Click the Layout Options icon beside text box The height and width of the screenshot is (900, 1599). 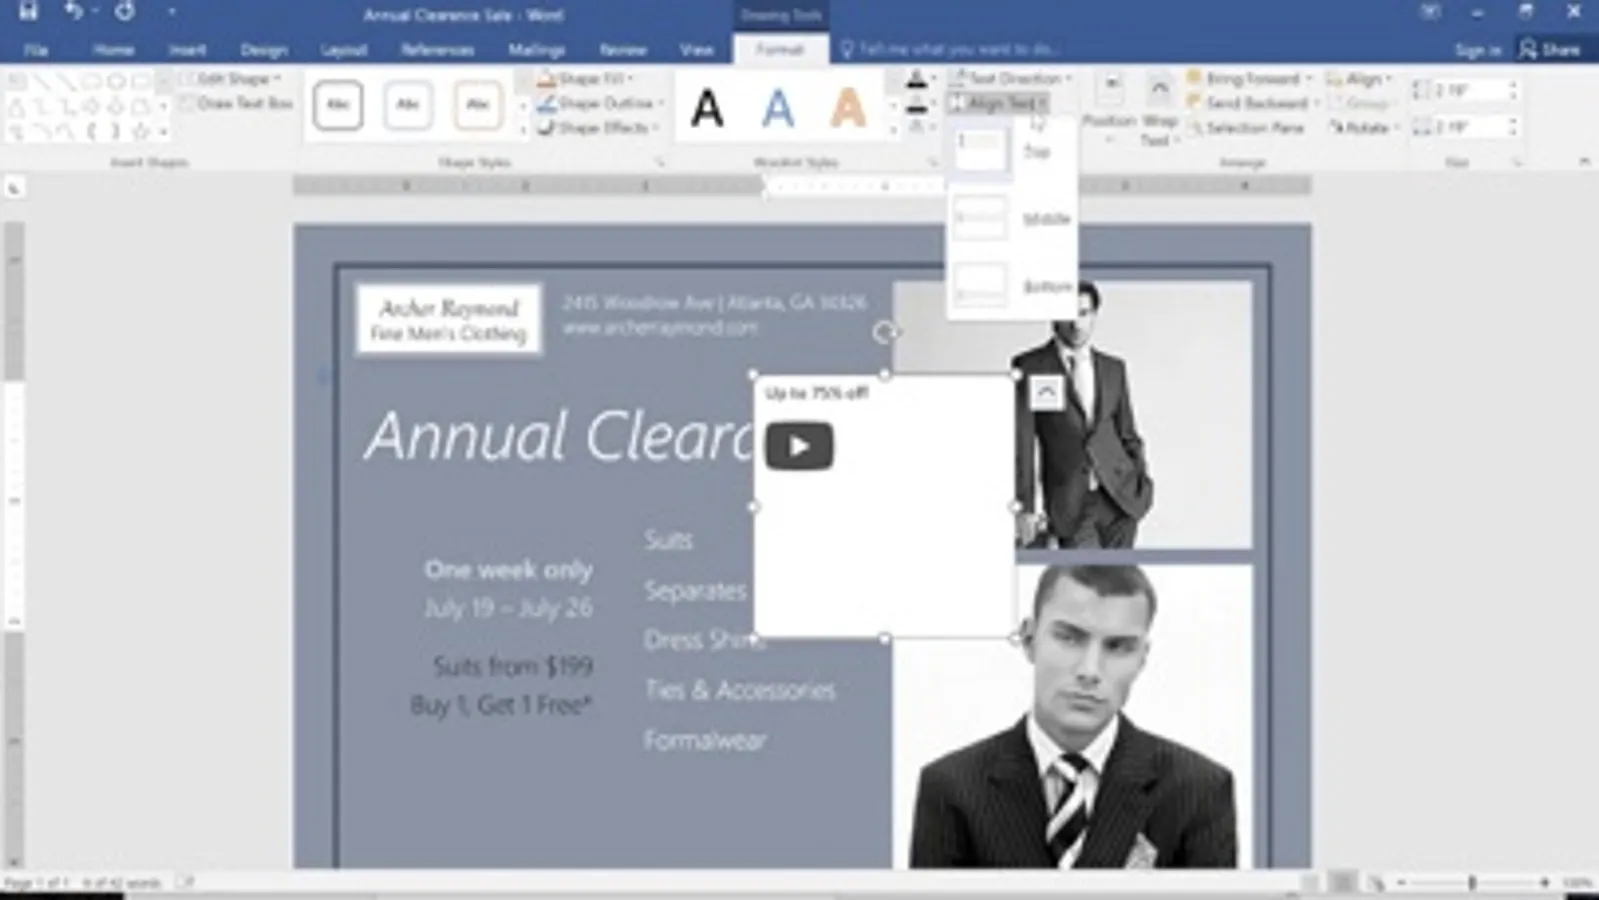[x=1046, y=392]
